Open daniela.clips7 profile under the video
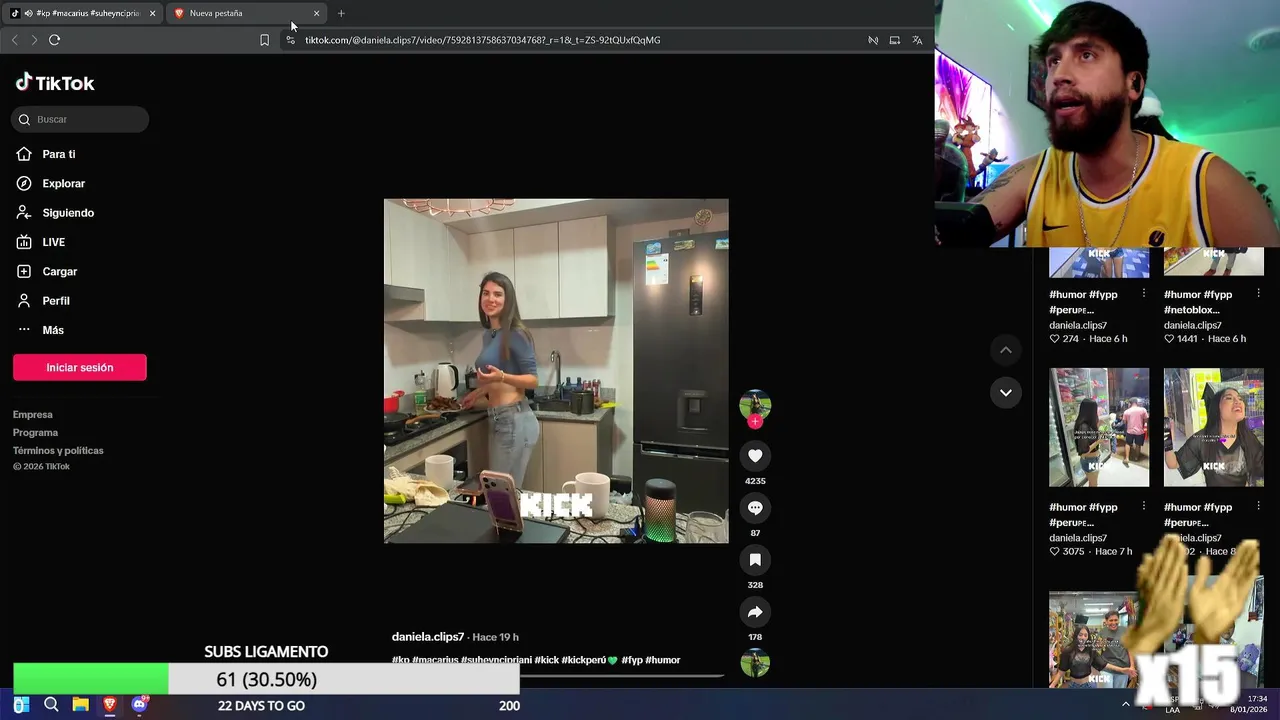1280x720 pixels. click(x=428, y=637)
